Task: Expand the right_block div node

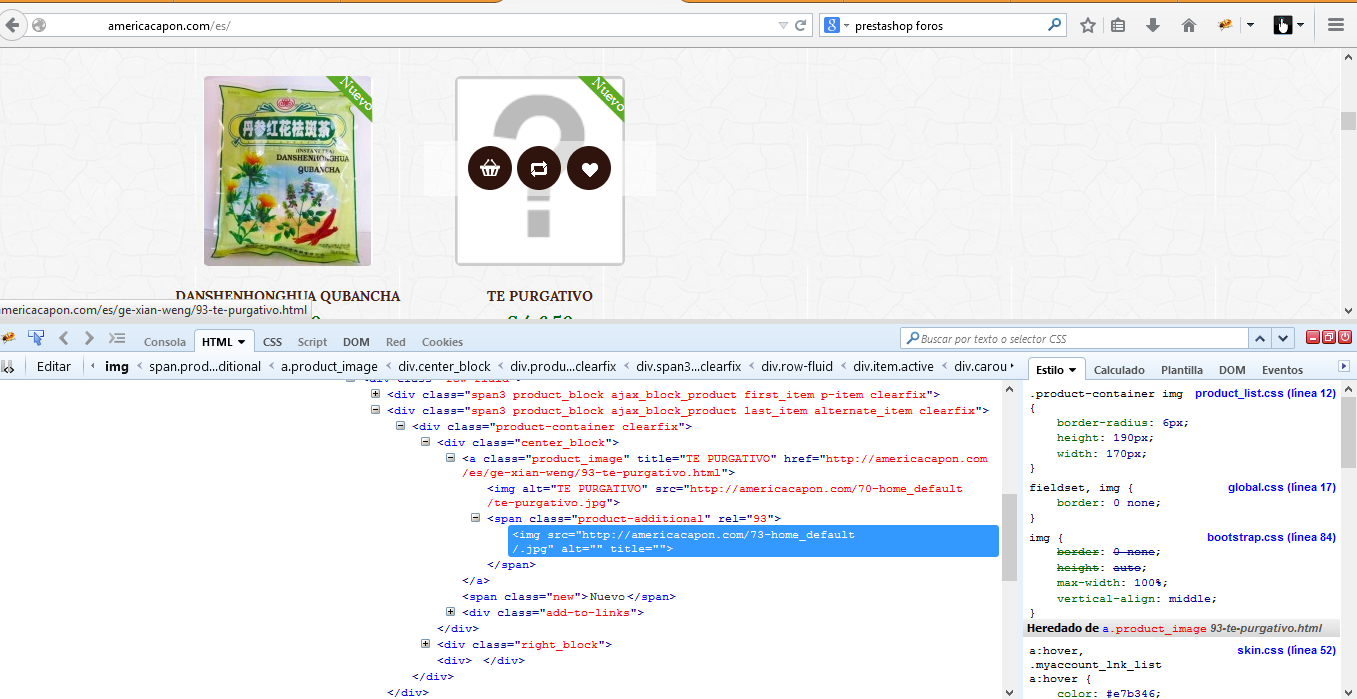Action: click(x=426, y=644)
